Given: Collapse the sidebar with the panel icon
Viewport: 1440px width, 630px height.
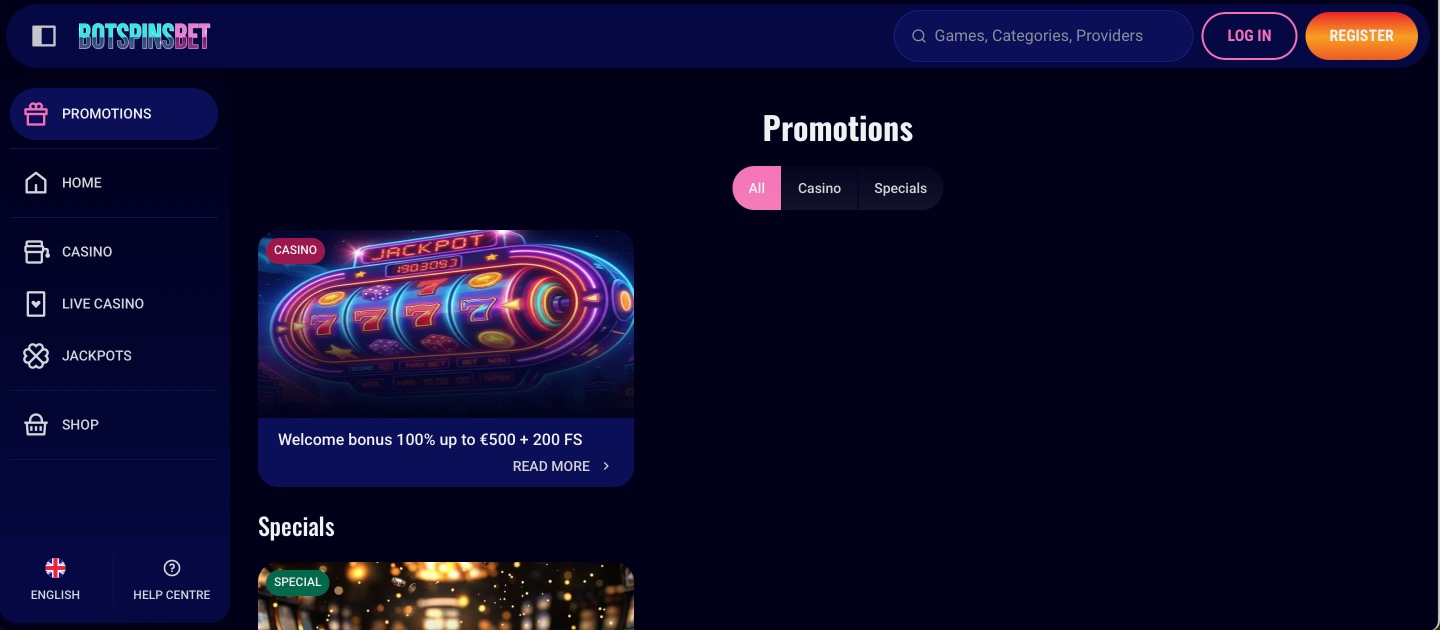Looking at the screenshot, I should click(x=44, y=36).
